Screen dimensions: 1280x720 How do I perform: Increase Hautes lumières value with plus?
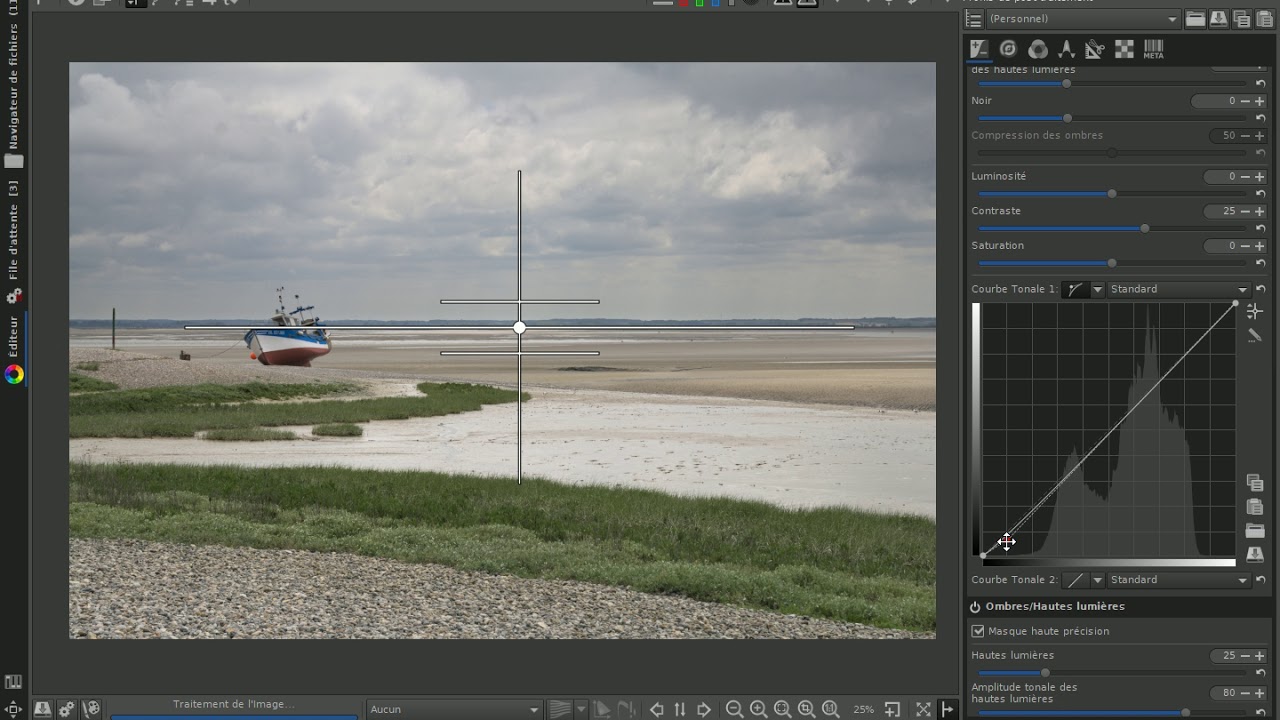[x=1259, y=656]
